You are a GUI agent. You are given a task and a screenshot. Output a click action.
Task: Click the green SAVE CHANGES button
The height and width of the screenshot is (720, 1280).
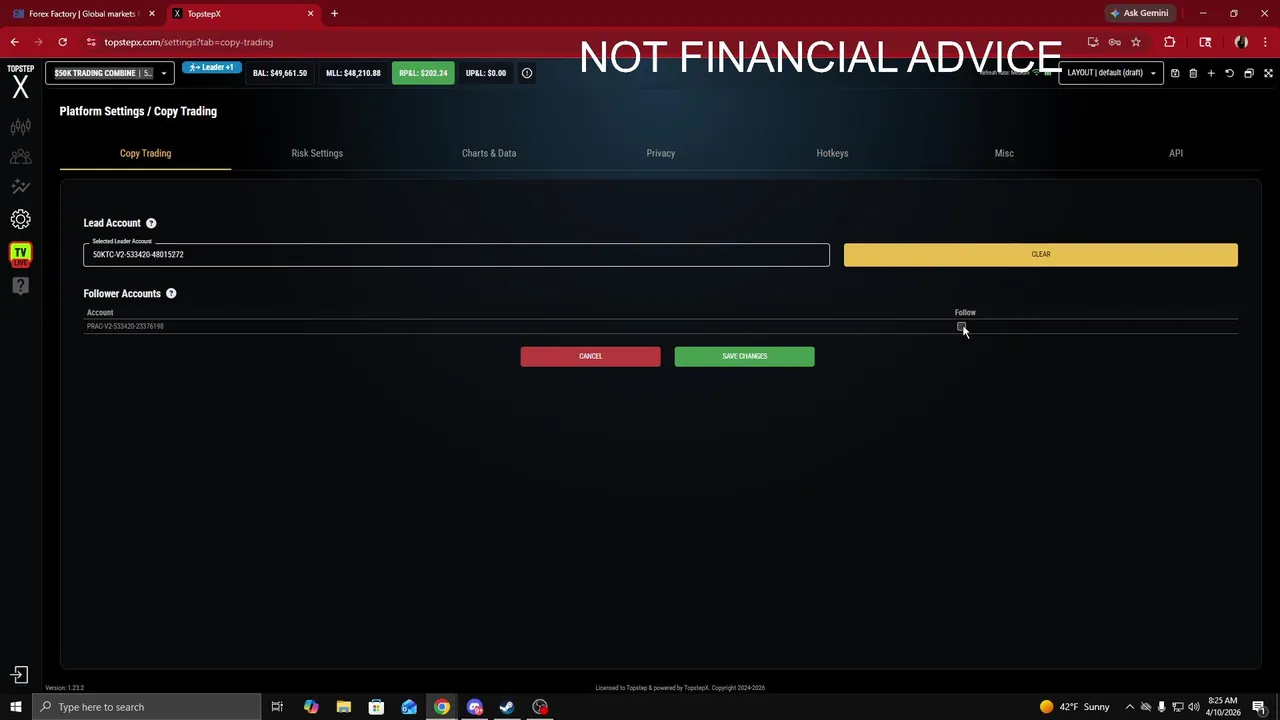pyautogui.click(x=744, y=356)
